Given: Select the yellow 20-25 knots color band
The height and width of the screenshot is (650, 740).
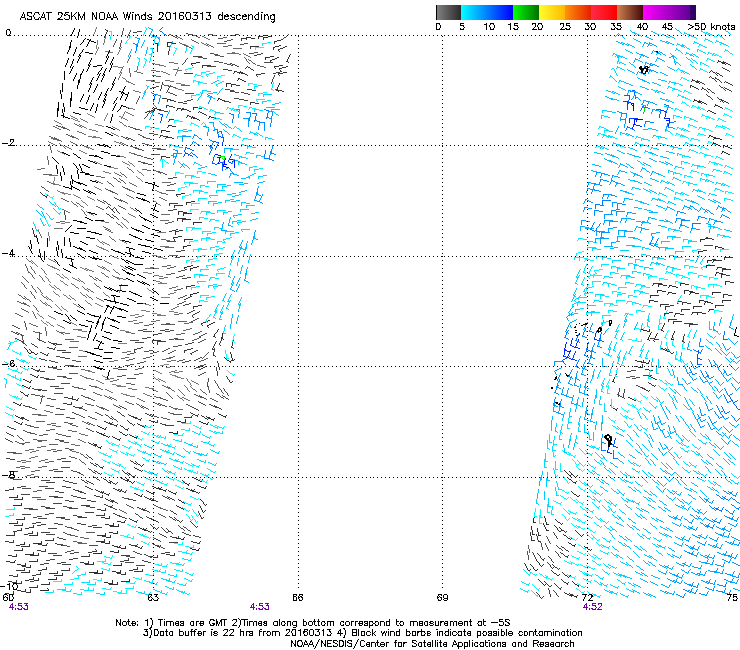Looking at the screenshot, I should pyautogui.click(x=552, y=12).
